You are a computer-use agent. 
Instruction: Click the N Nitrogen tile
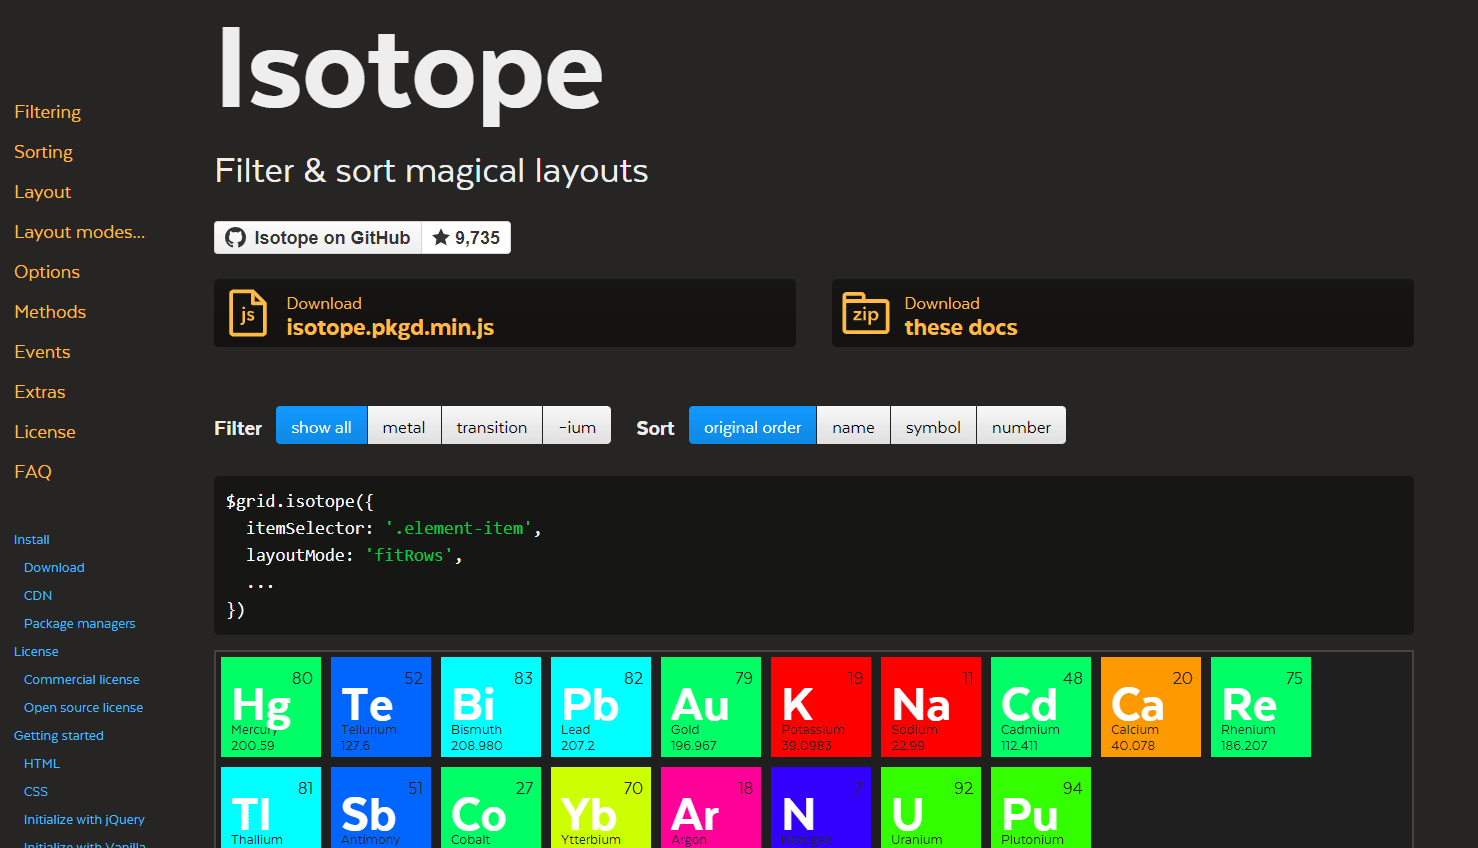[821, 808]
